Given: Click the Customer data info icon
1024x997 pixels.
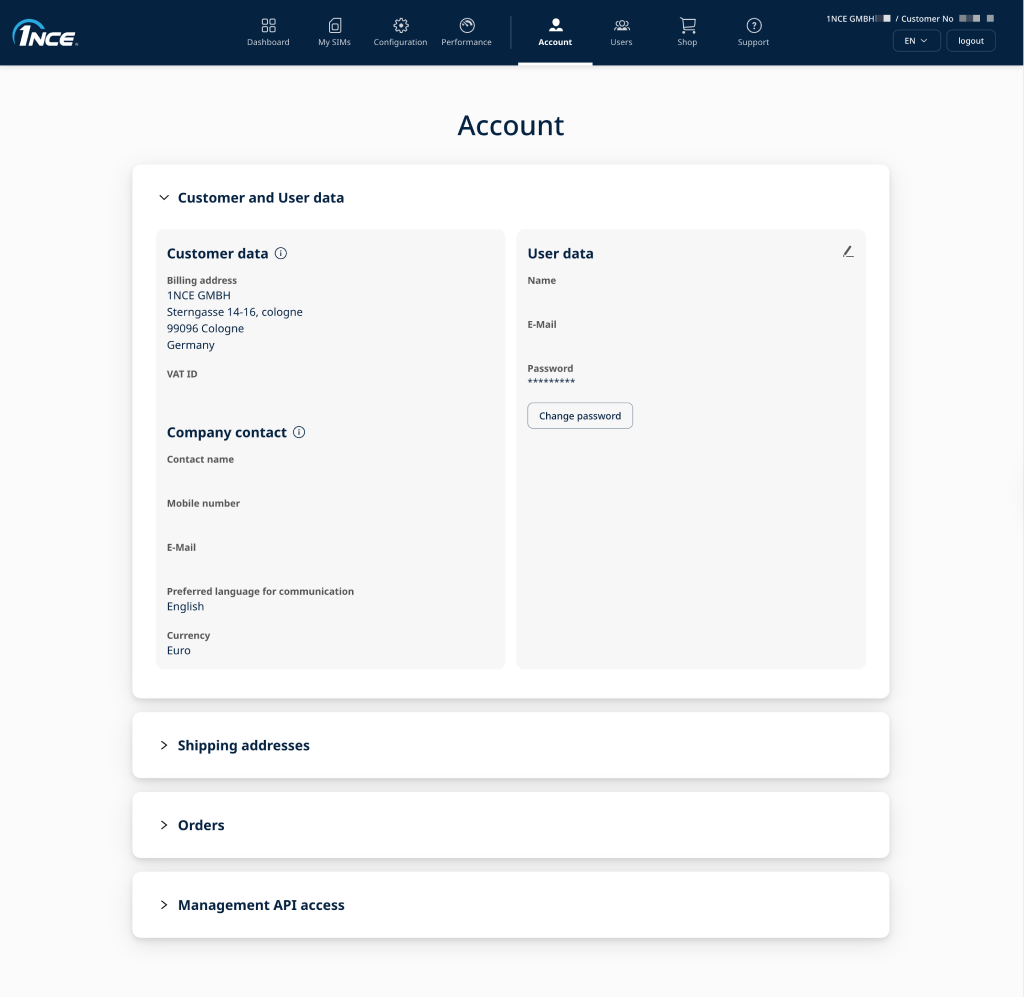Looking at the screenshot, I should point(281,253).
